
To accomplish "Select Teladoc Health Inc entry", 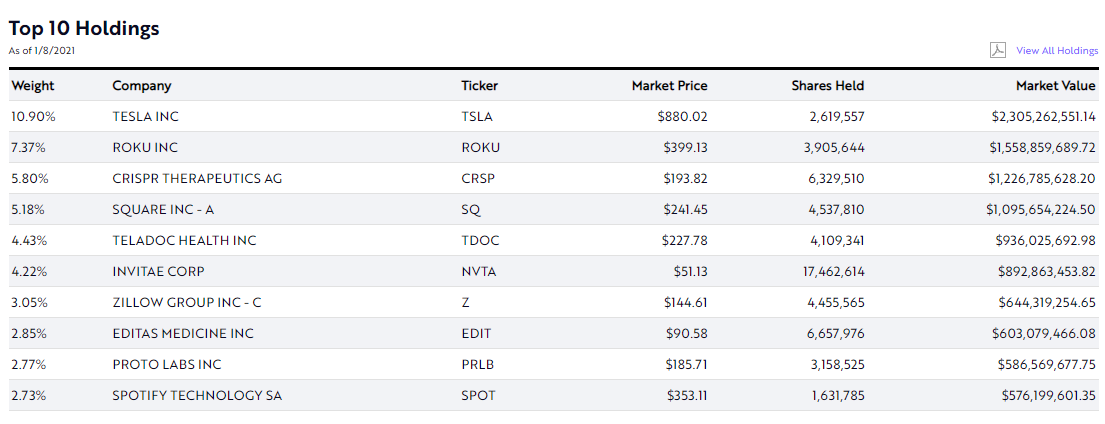I will click(184, 241).
